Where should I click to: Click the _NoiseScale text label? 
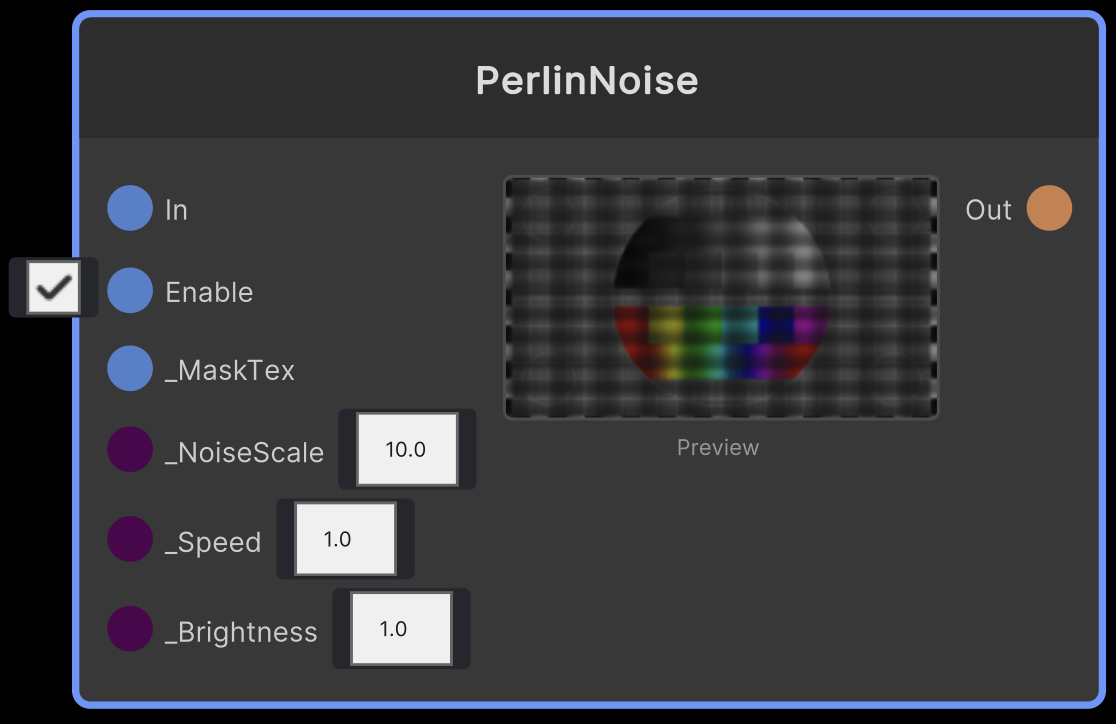tap(244, 453)
